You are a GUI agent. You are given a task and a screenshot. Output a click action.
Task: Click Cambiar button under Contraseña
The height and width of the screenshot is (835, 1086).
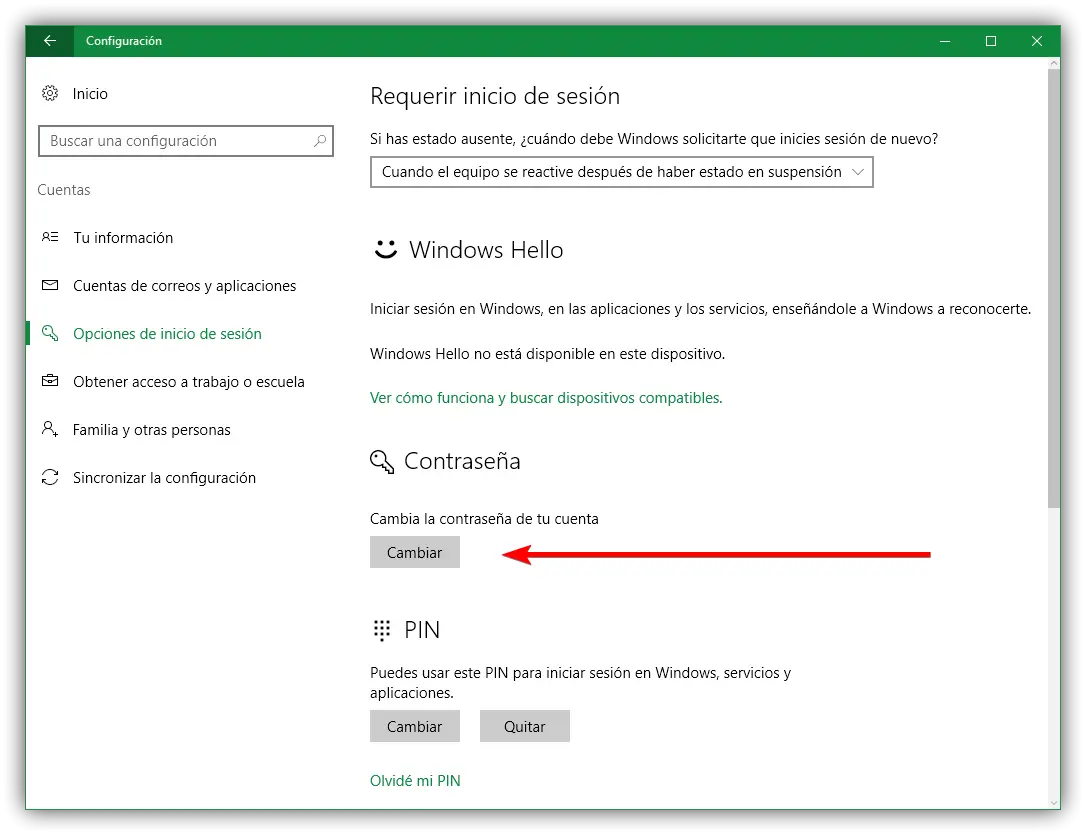(x=414, y=552)
